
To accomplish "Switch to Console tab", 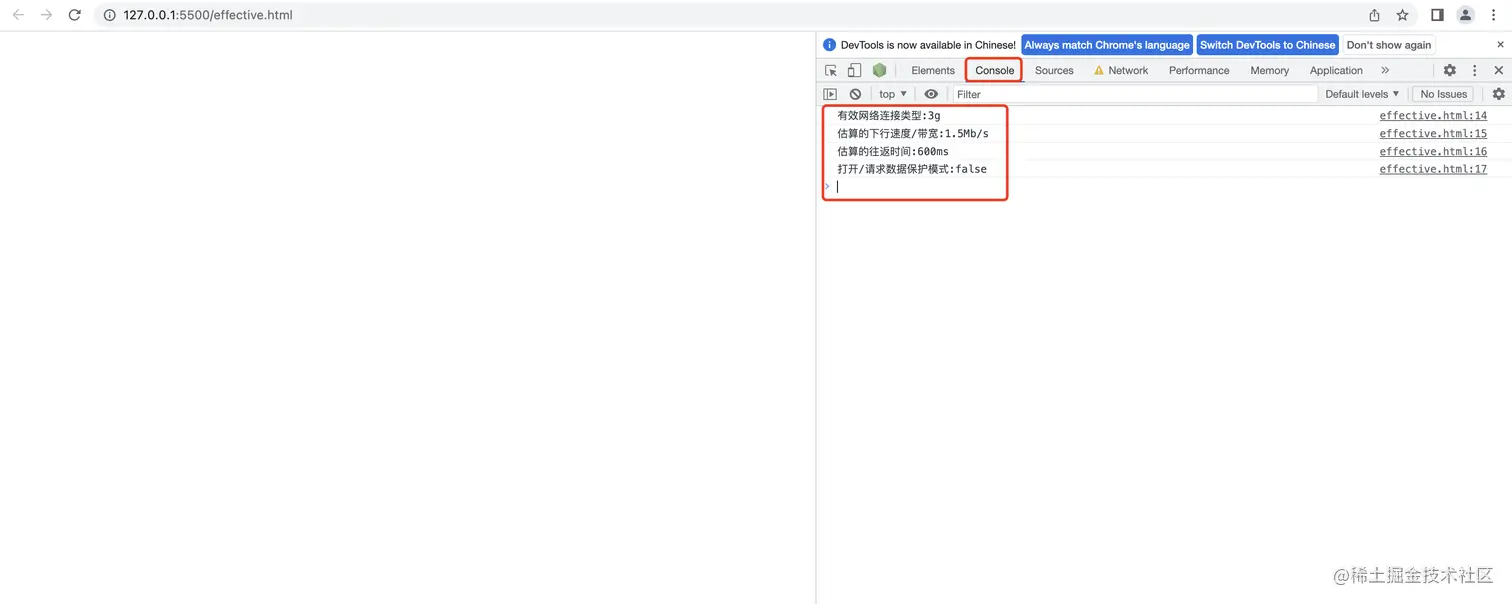I will (x=994, y=70).
